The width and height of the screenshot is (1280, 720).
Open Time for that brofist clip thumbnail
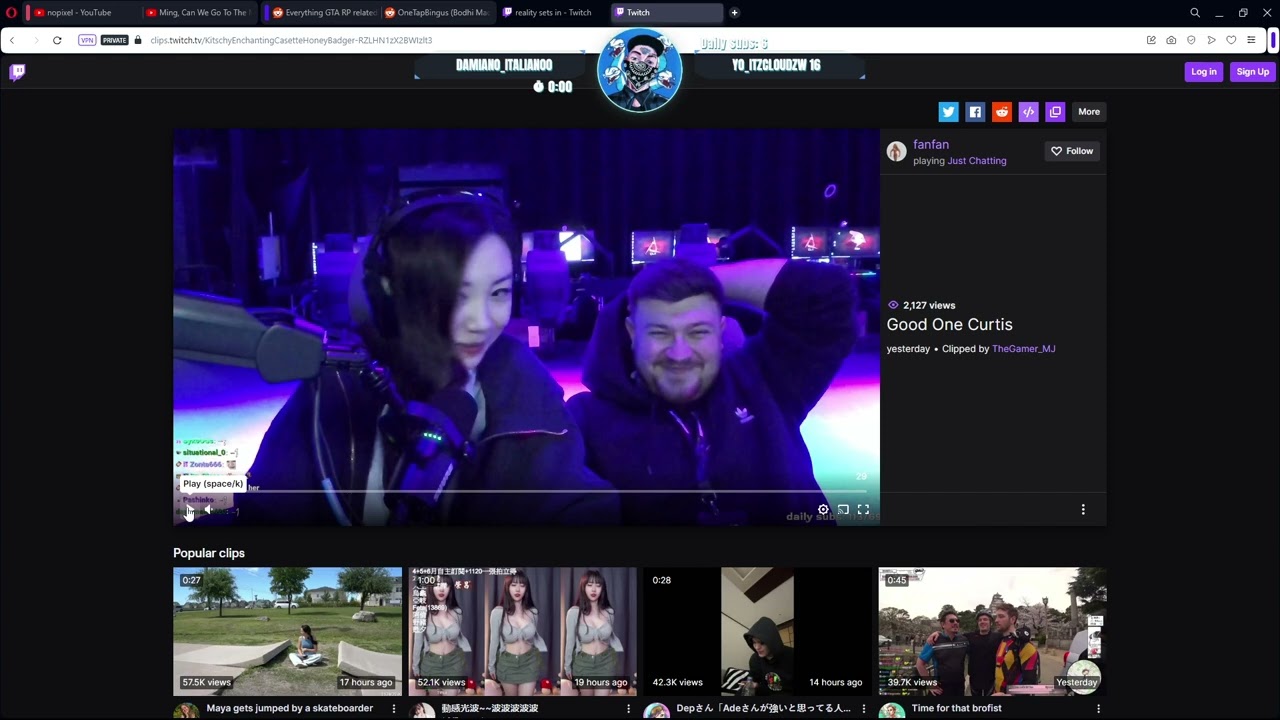pyautogui.click(x=992, y=631)
